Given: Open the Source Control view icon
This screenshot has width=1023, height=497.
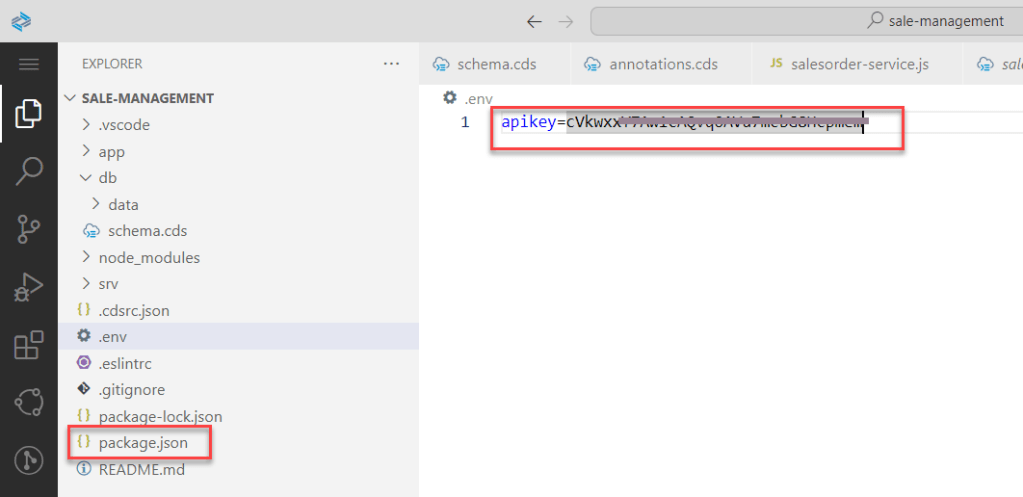Looking at the screenshot, I should [x=28, y=230].
